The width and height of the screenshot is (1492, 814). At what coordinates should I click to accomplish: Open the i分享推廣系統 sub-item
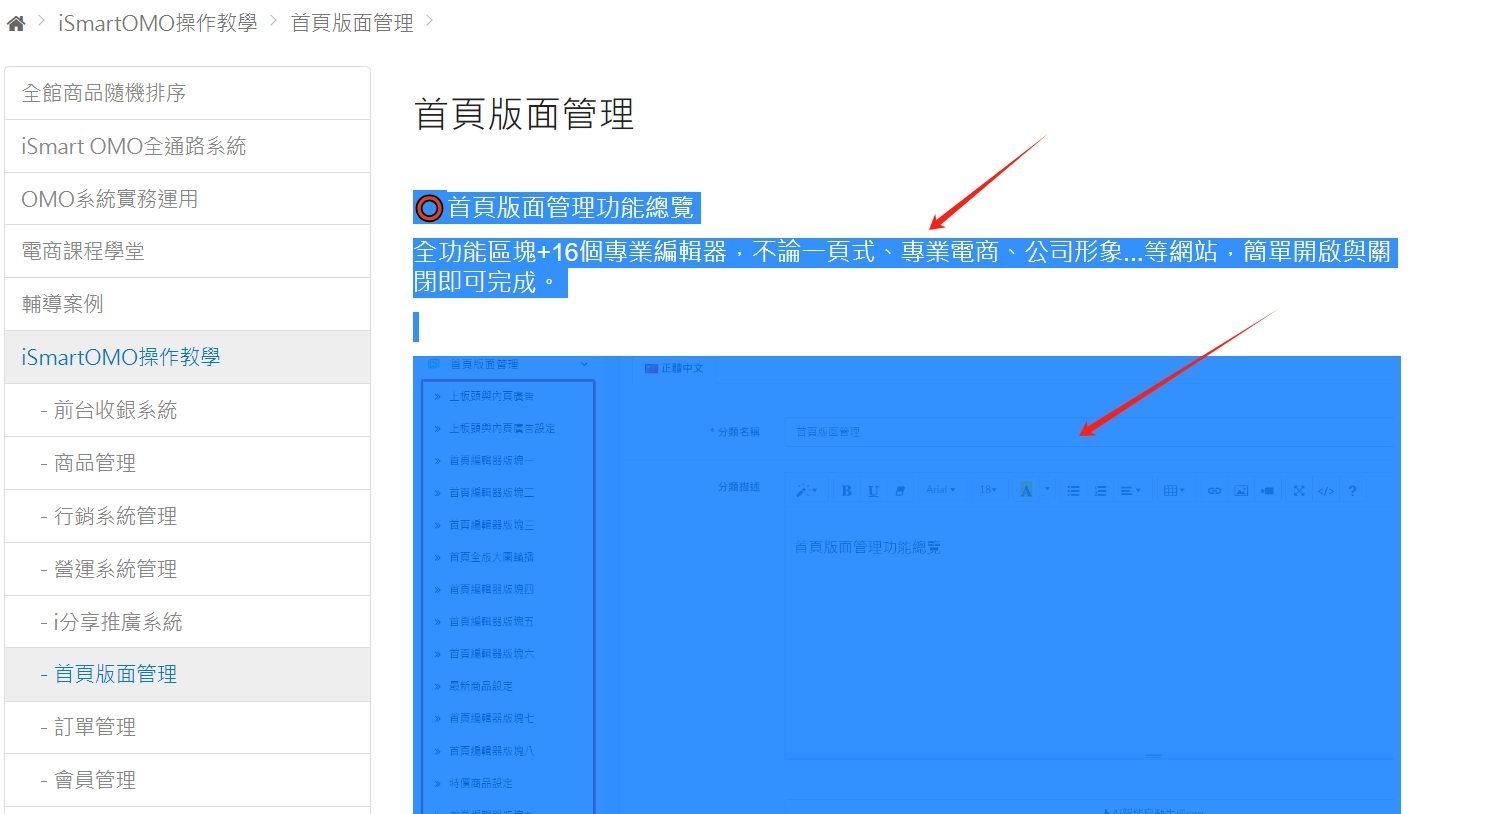(187, 622)
